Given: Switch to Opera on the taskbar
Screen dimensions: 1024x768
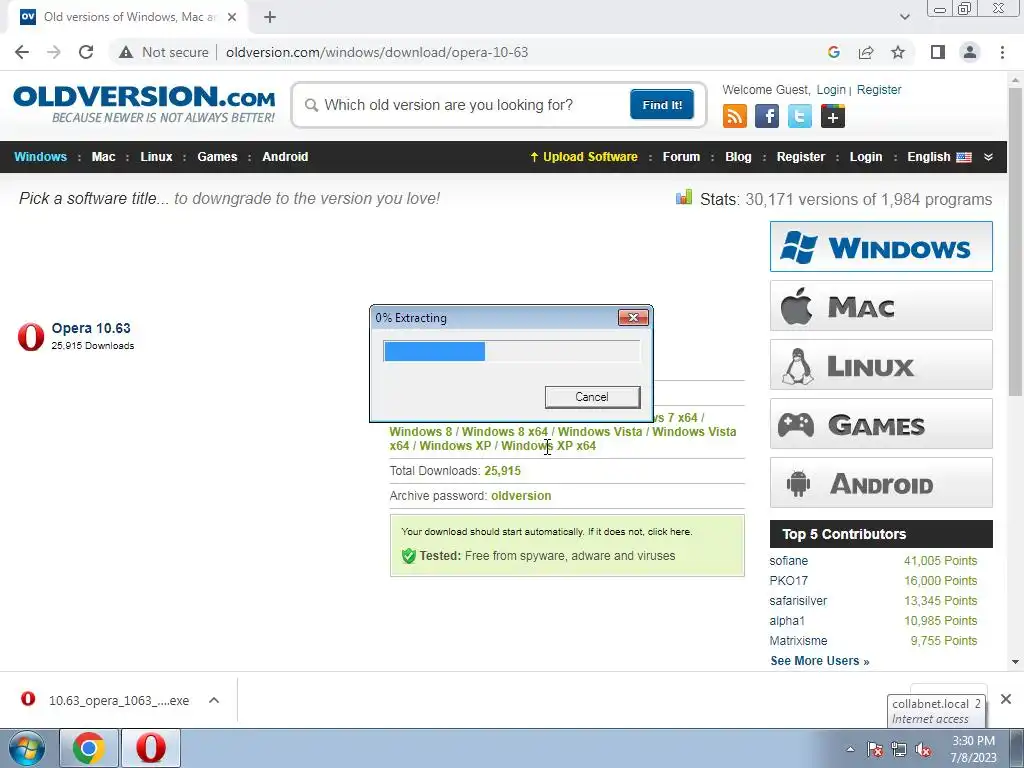Looking at the screenshot, I should pos(150,748).
